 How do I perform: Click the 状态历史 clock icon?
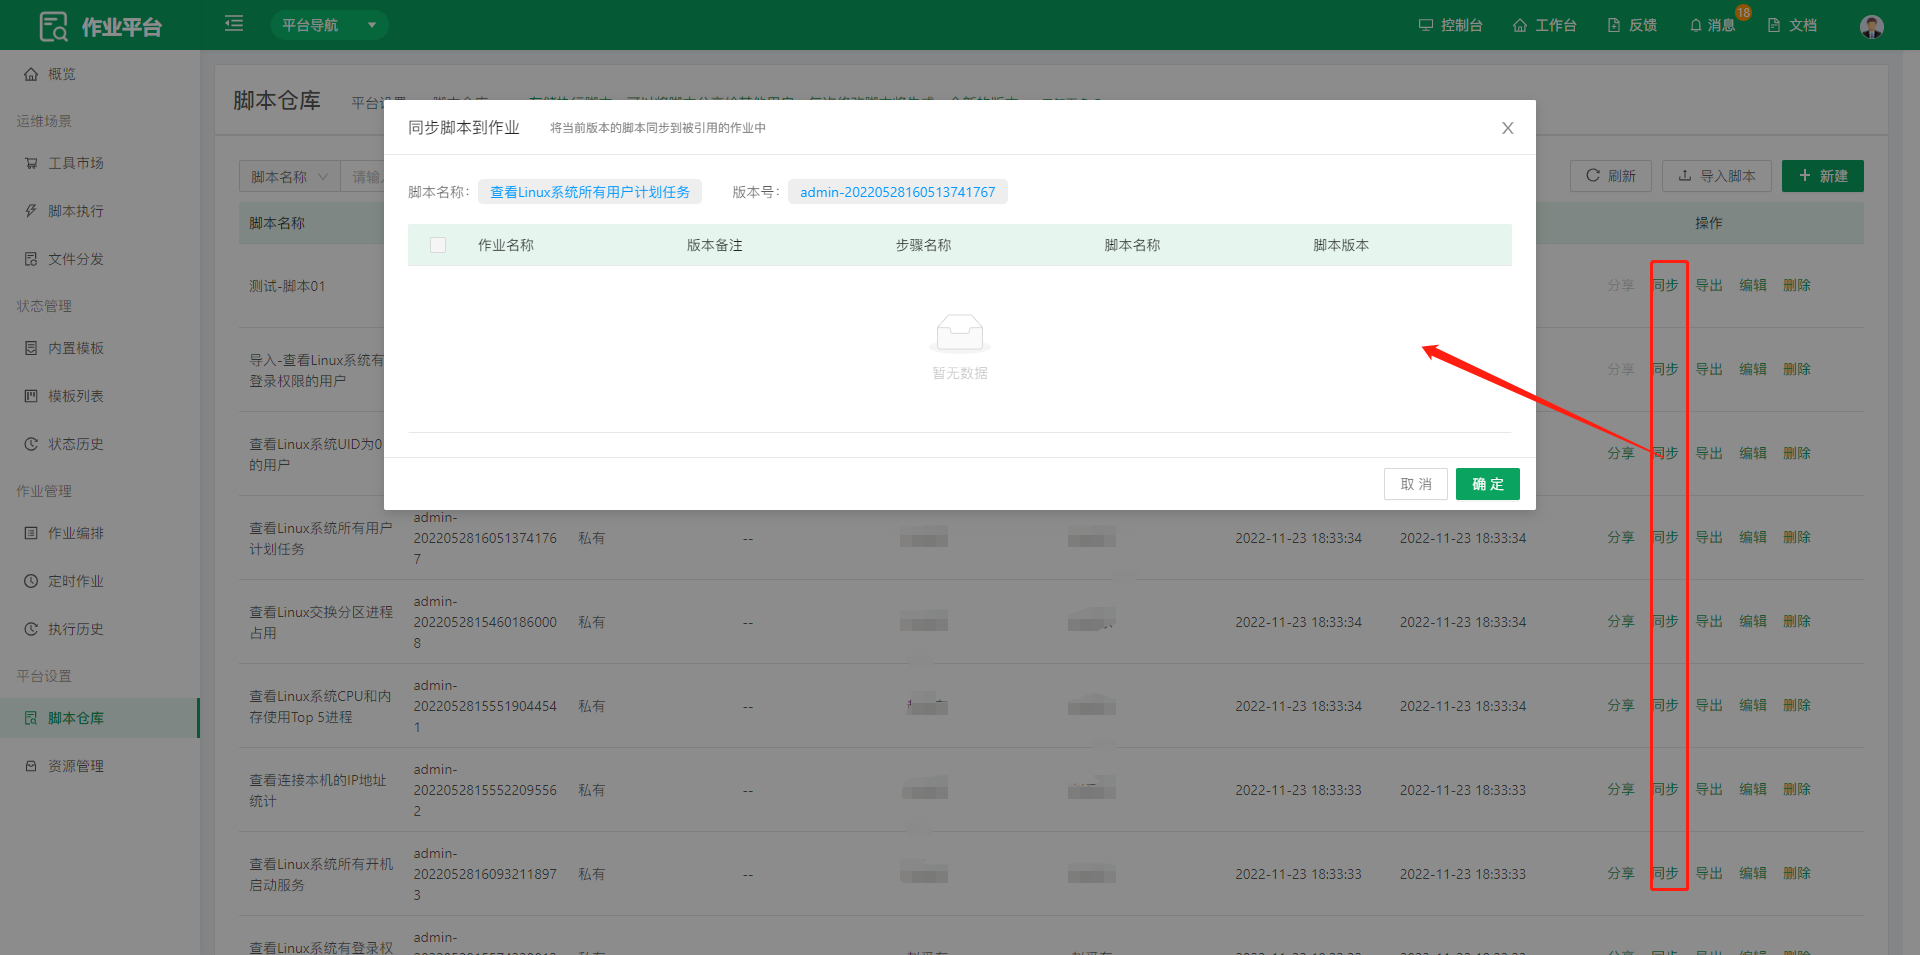(31, 444)
